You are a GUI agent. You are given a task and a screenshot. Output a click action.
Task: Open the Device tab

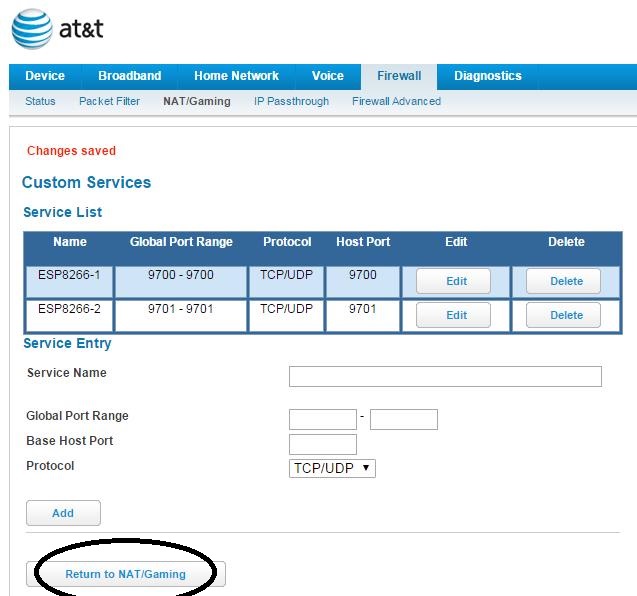pyautogui.click(x=45, y=76)
